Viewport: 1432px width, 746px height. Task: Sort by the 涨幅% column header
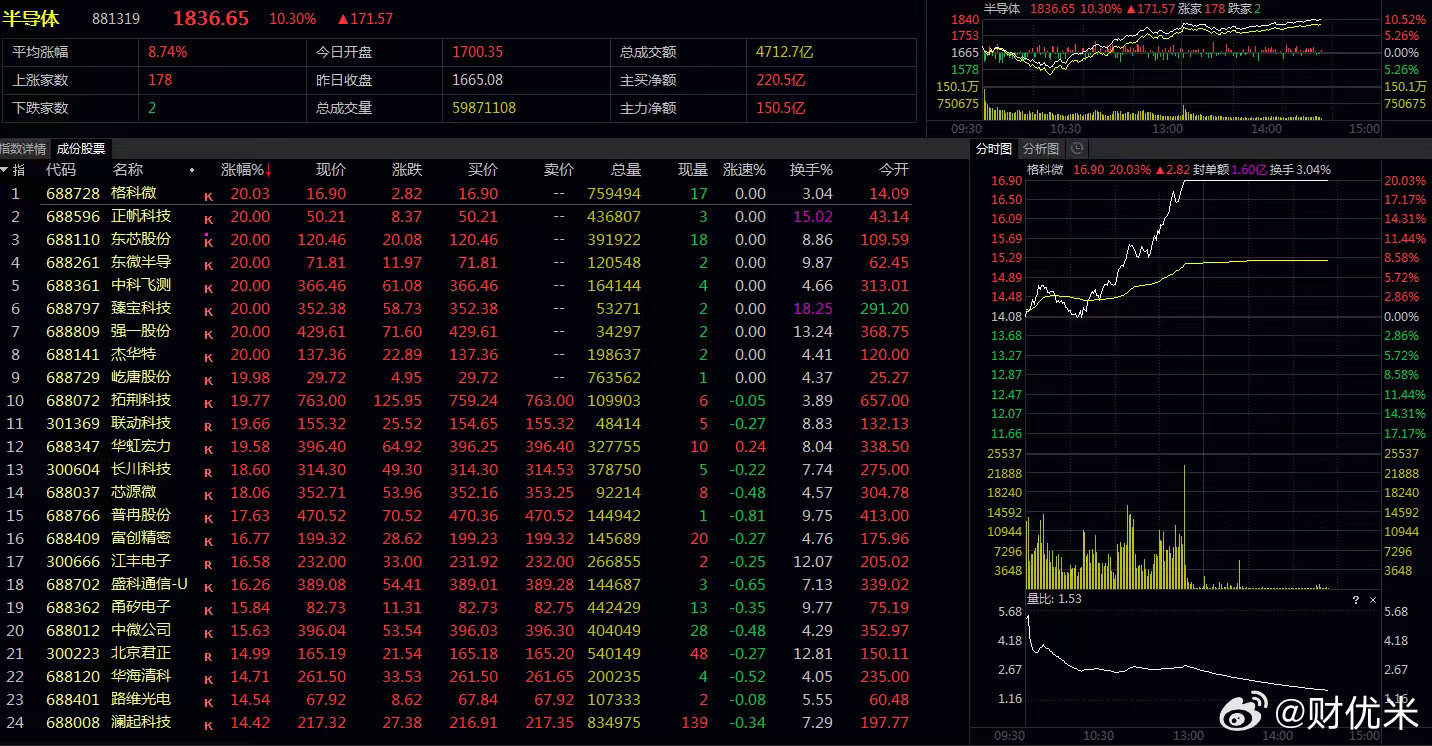[x=246, y=170]
